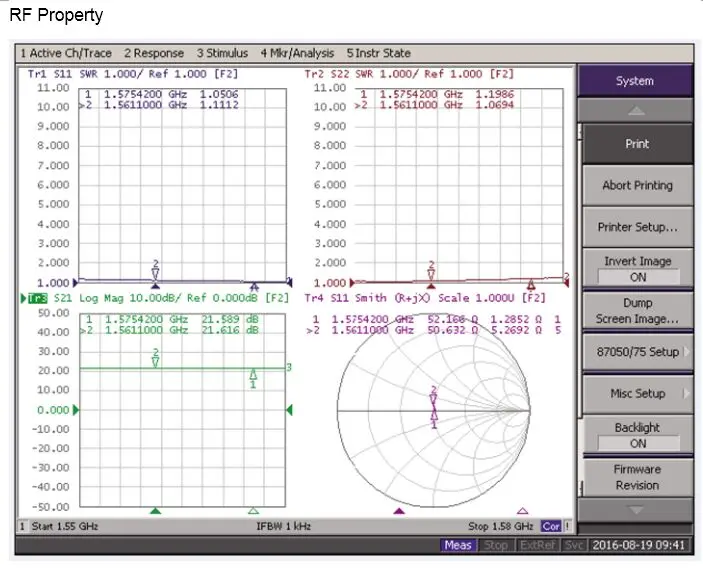Click Tr2 marker 1 readout 1.1986
Viewport: 703px width, 580px height.
495,94
